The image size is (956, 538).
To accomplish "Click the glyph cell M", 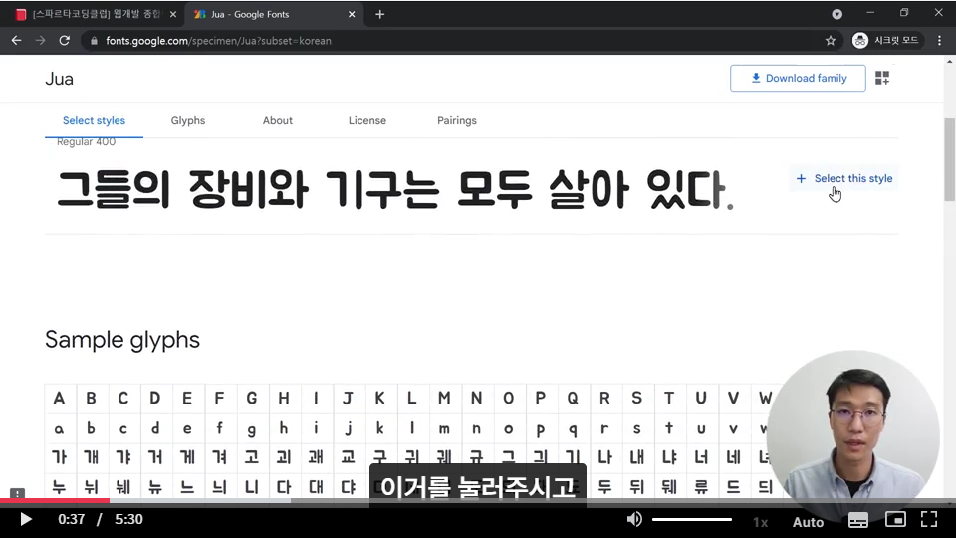I will [444, 398].
